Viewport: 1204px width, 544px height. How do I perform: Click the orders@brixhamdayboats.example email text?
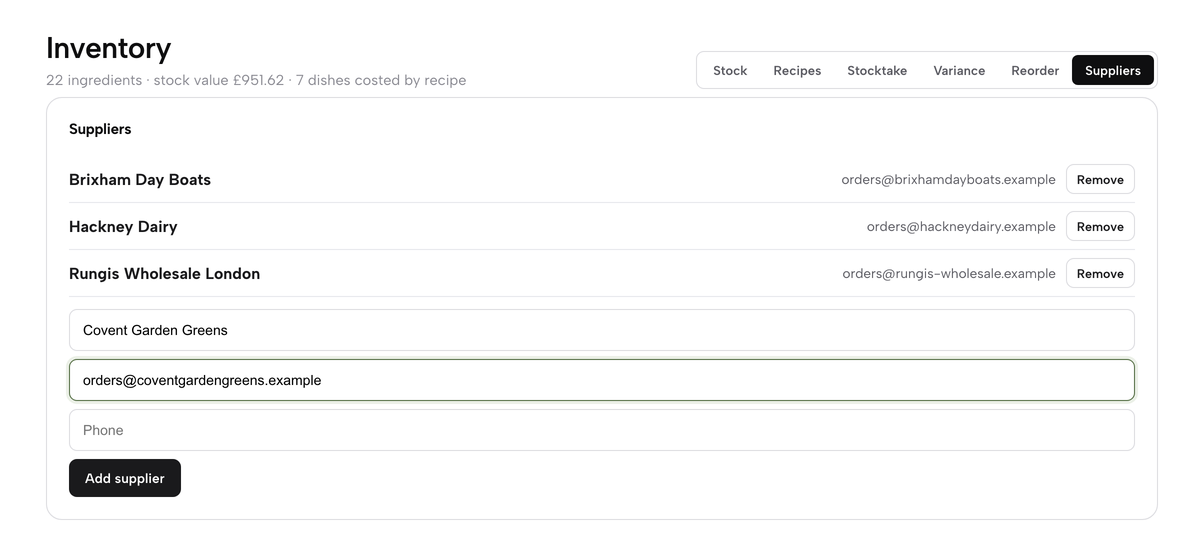[948, 180]
